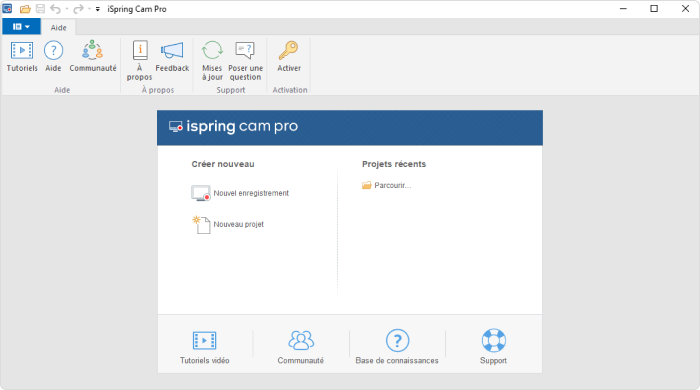This screenshot has height=390, width=700.
Task: Open Communauté in the bottom panel
Action: pos(300,347)
